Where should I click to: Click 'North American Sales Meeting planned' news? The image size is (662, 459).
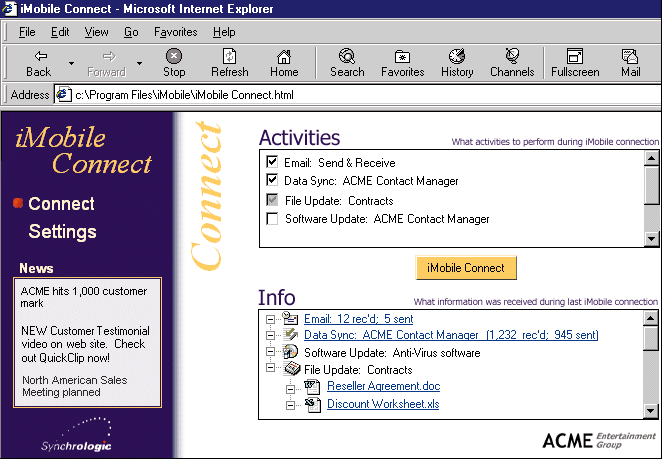(x=74, y=386)
